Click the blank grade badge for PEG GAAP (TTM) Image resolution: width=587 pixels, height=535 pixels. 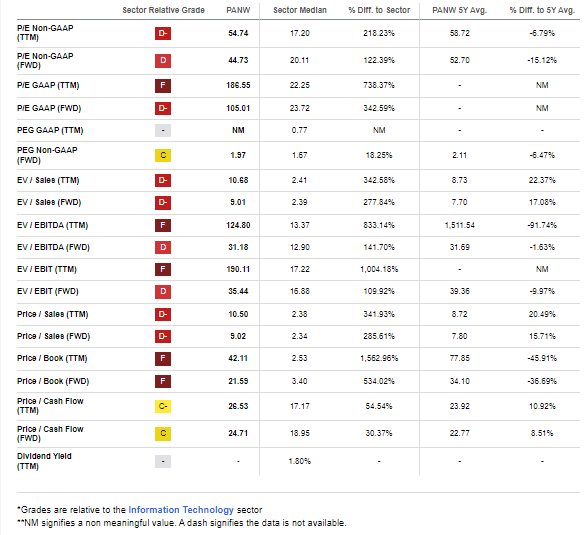[x=163, y=130]
